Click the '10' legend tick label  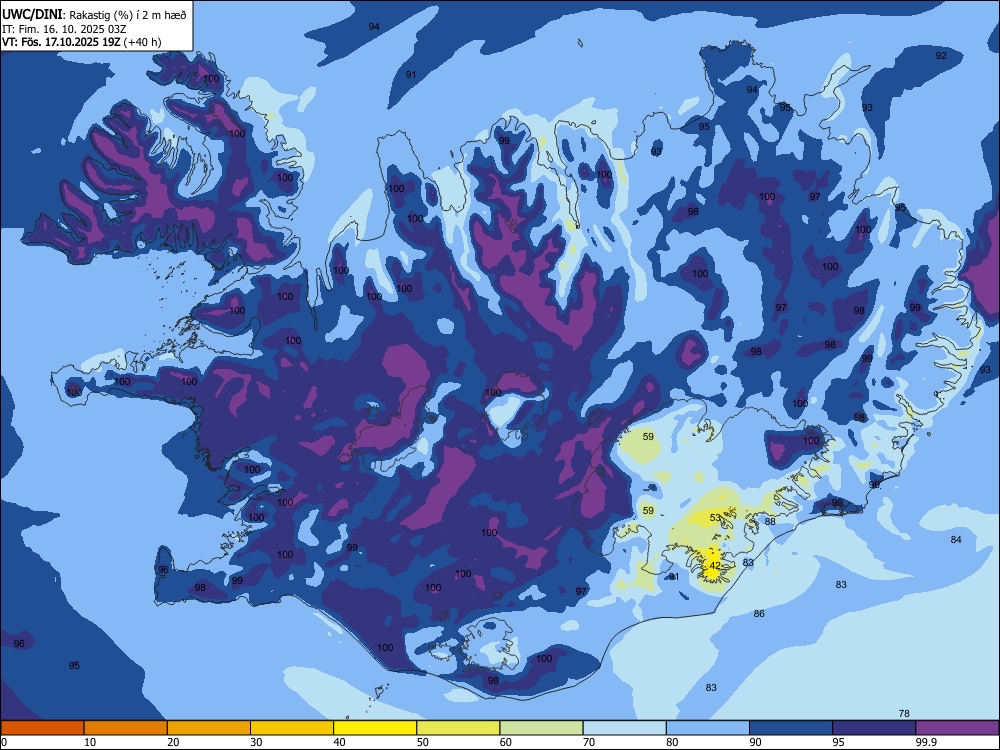90,742
